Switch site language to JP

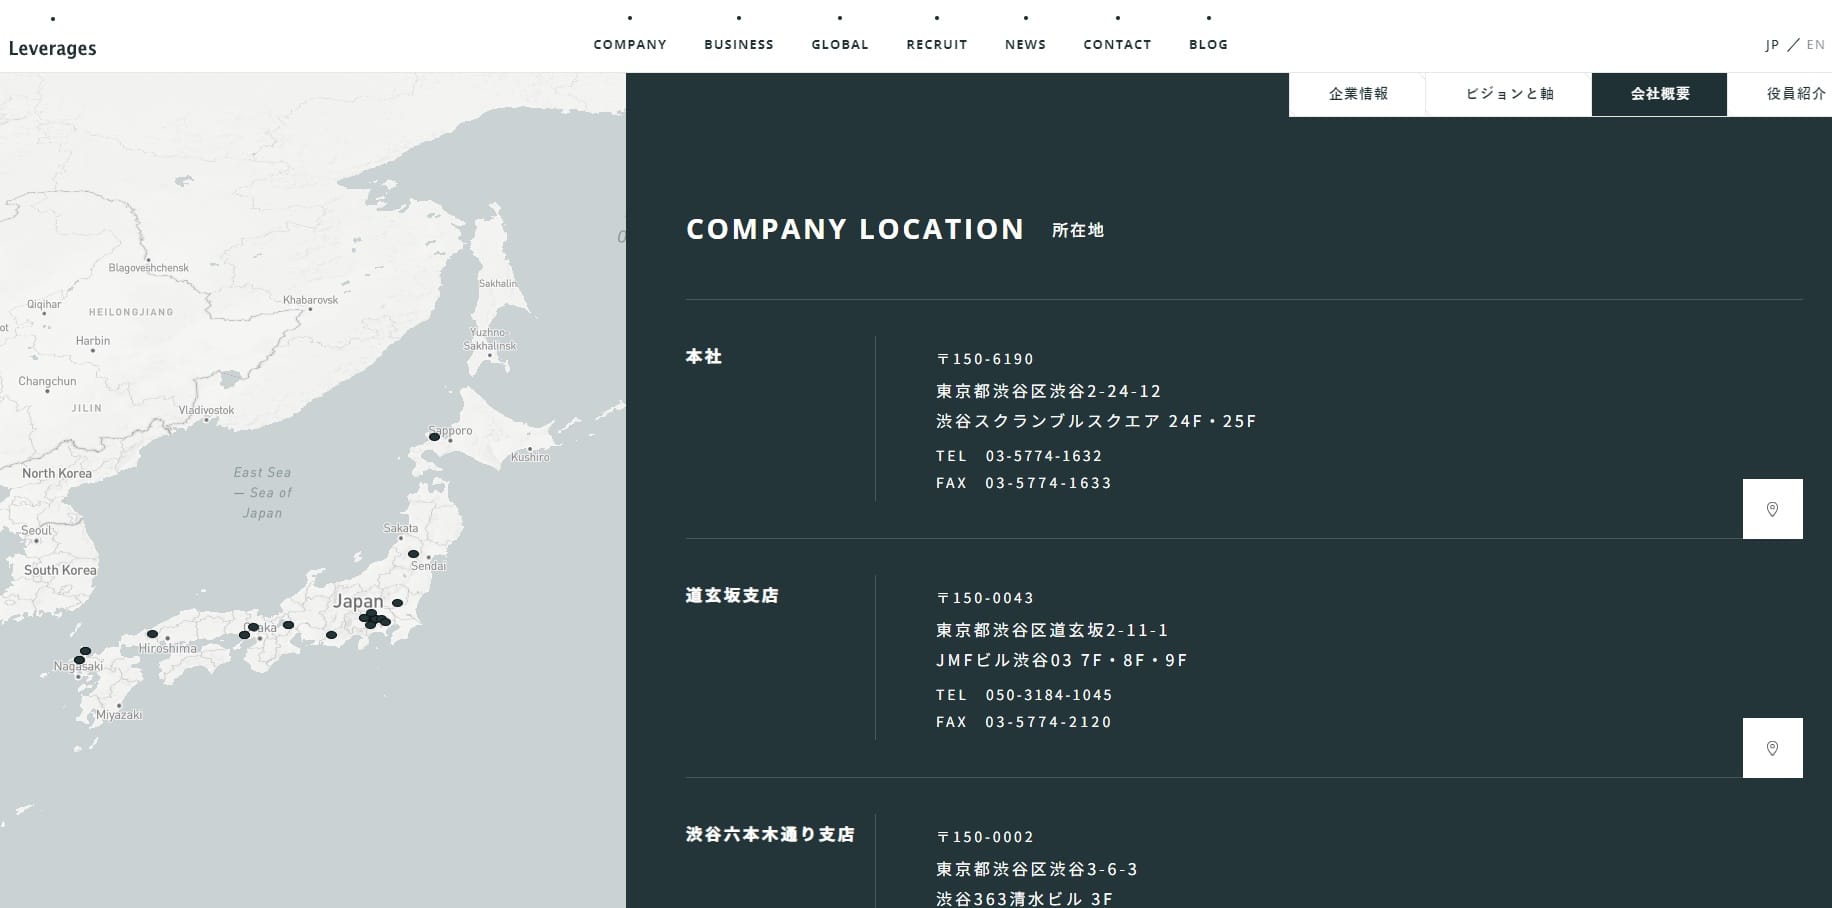coord(1772,45)
